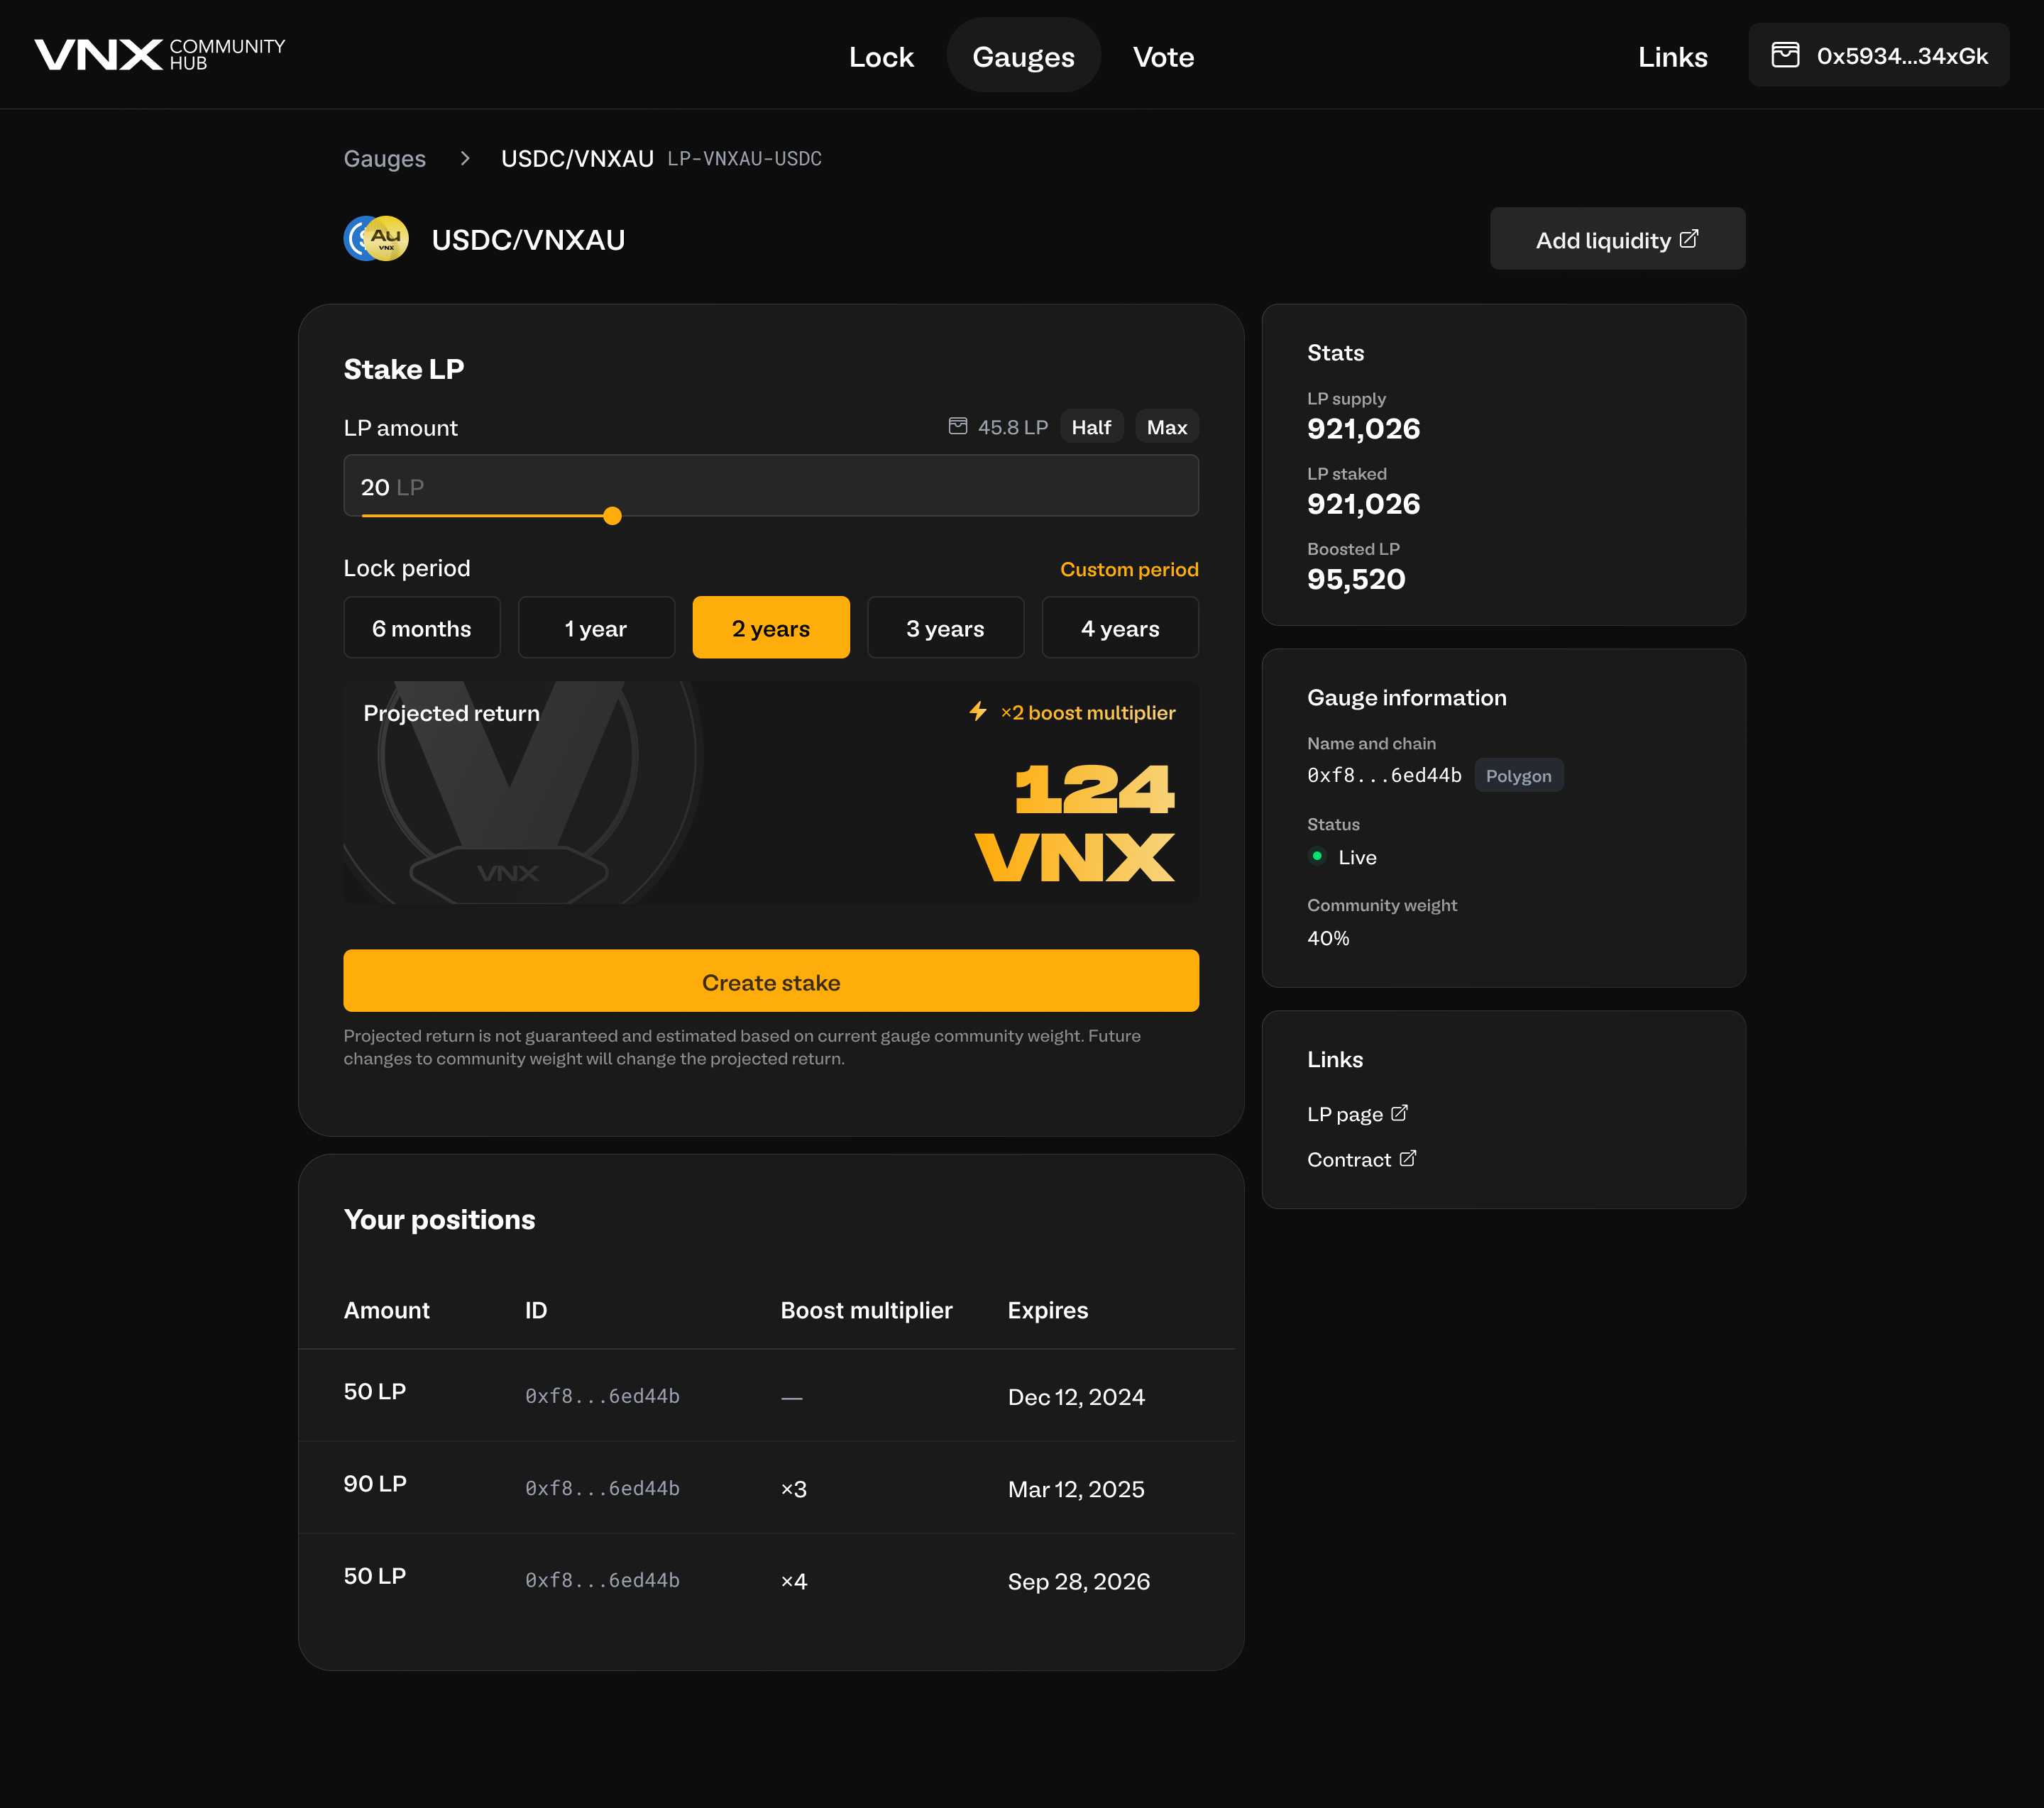Click into the LP amount input field
This screenshot has width=2044, height=1808.
(x=770, y=486)
